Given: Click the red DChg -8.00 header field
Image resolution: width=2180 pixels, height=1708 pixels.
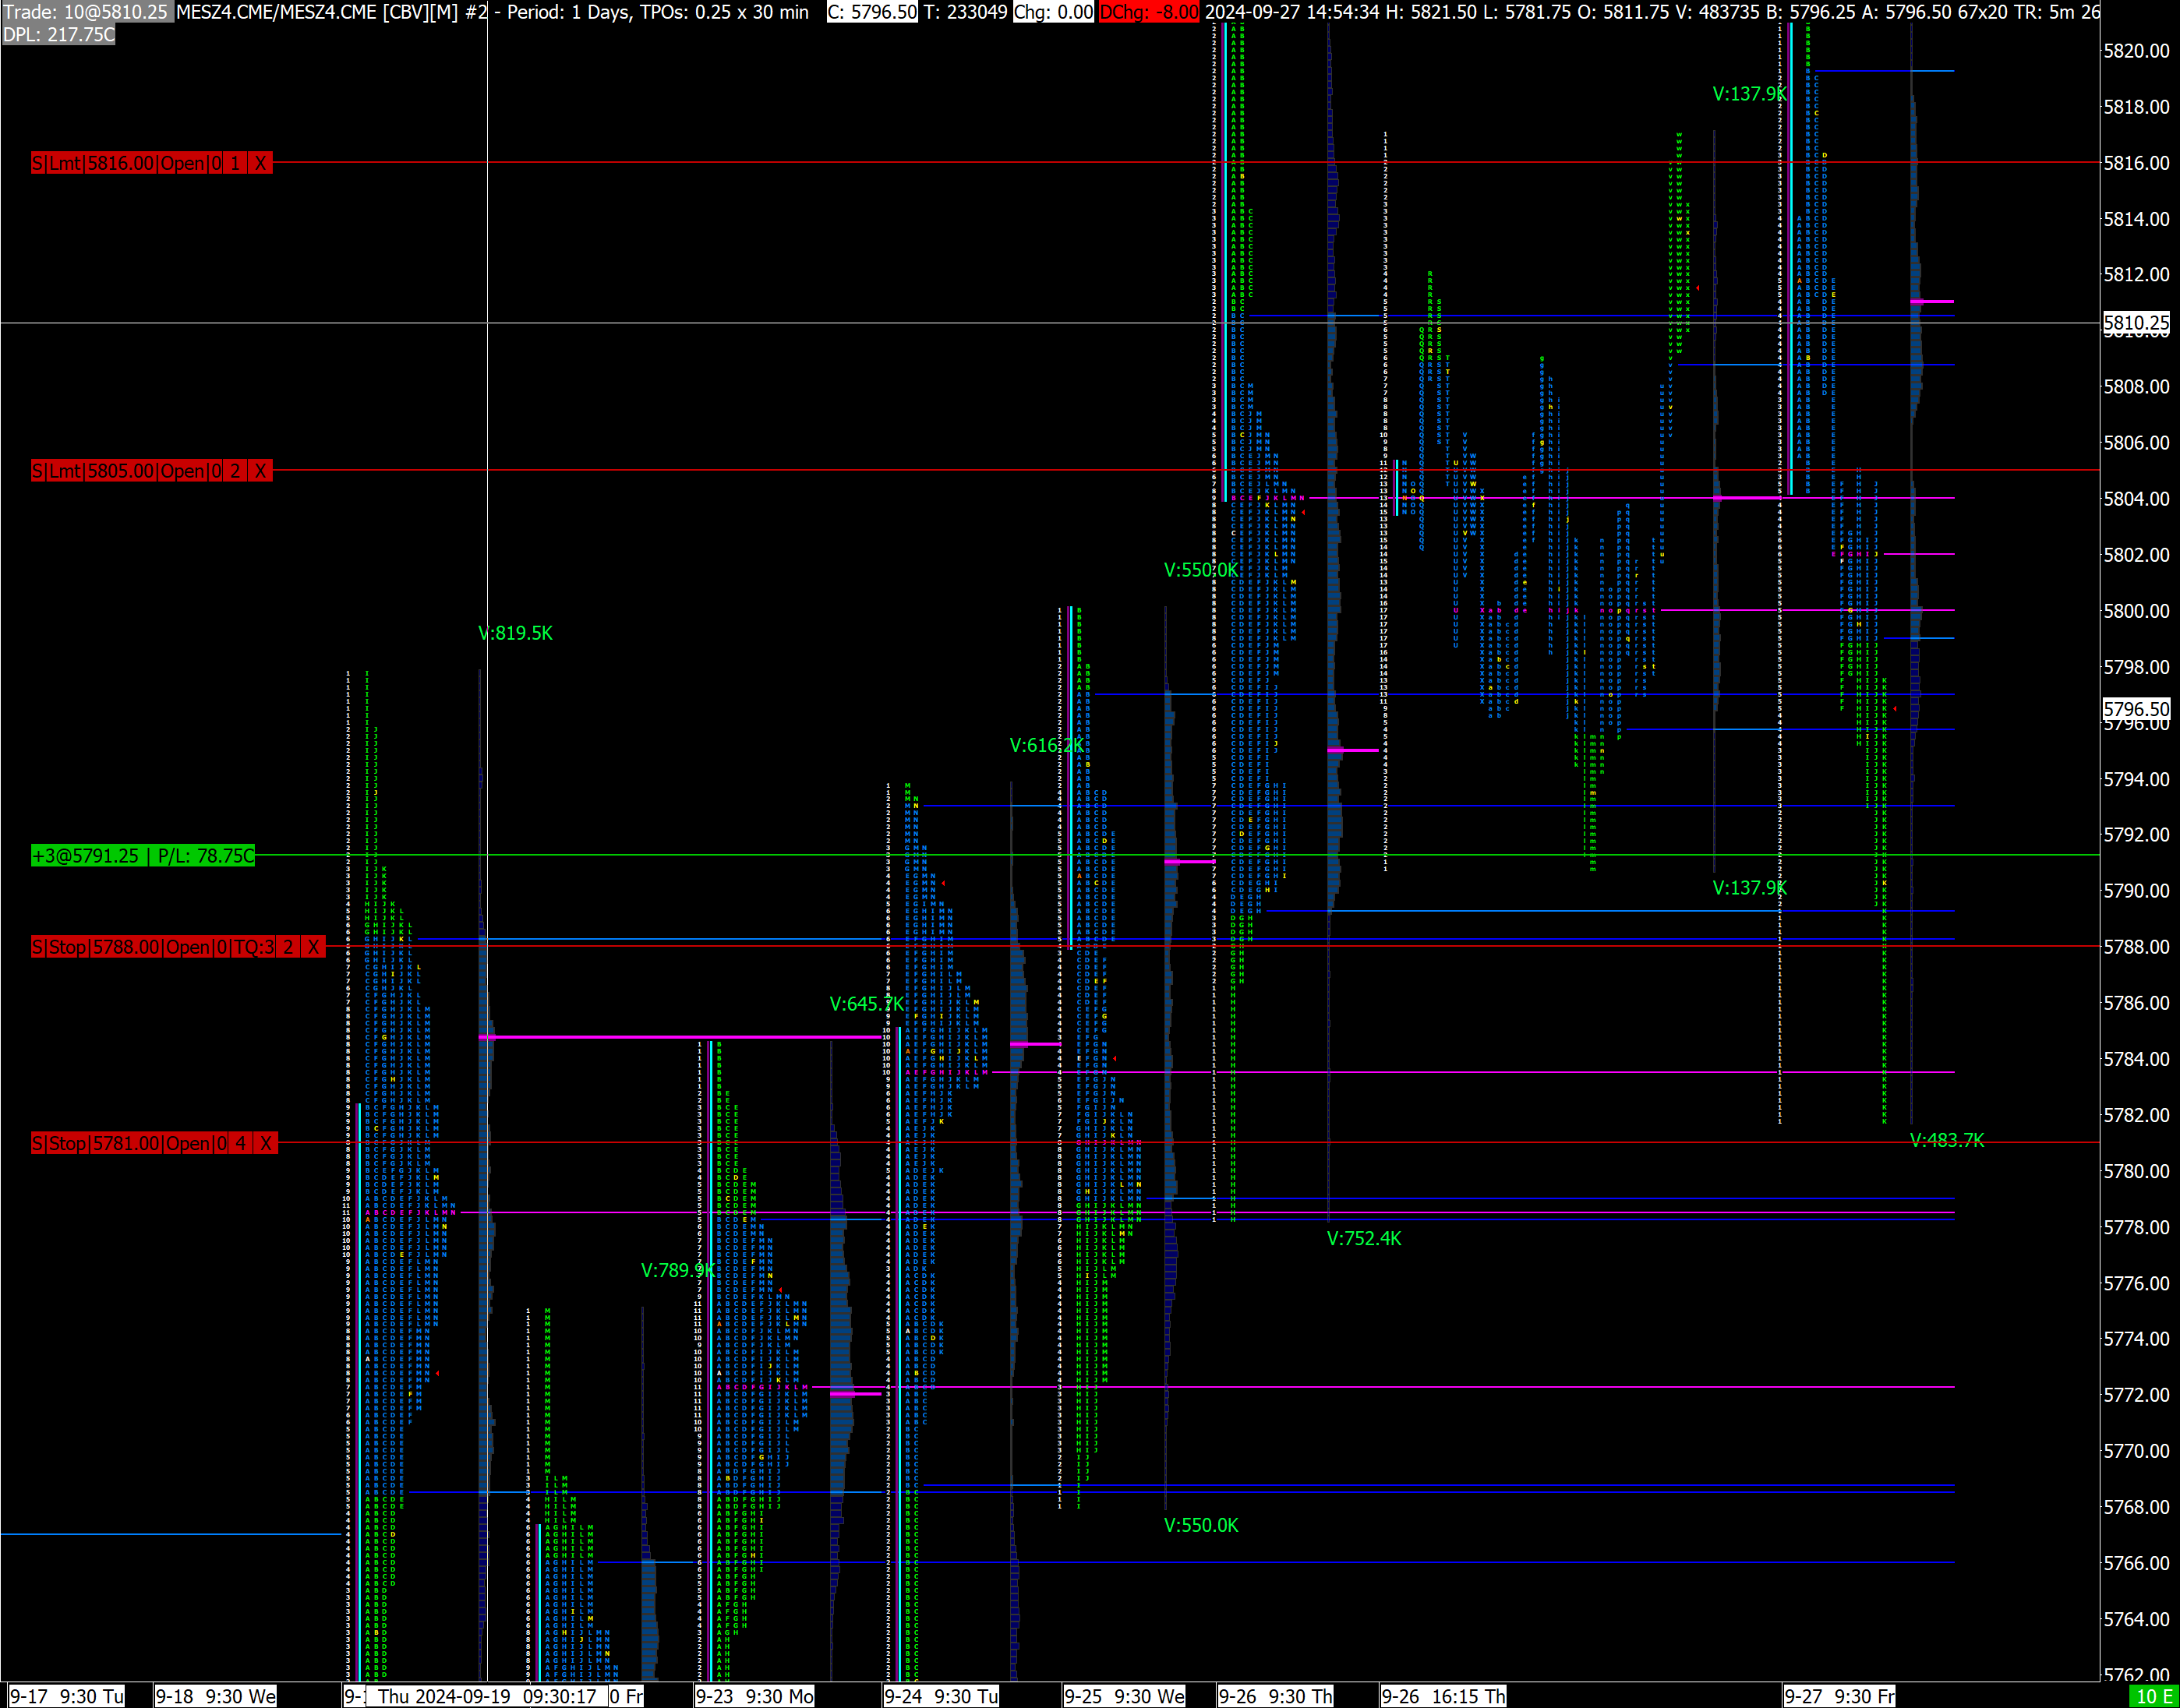Looking at the screenshot, I should tap(1148, 12).
